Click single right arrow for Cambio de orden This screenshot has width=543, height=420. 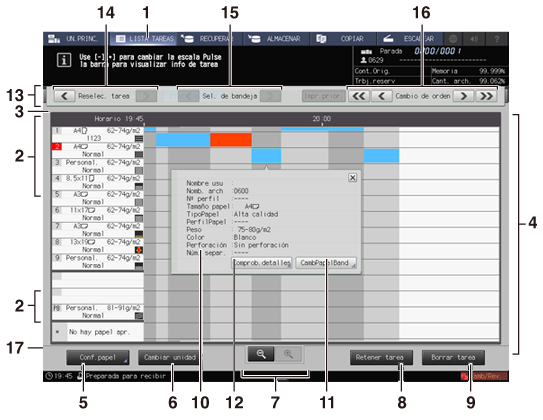pos(463,96)
